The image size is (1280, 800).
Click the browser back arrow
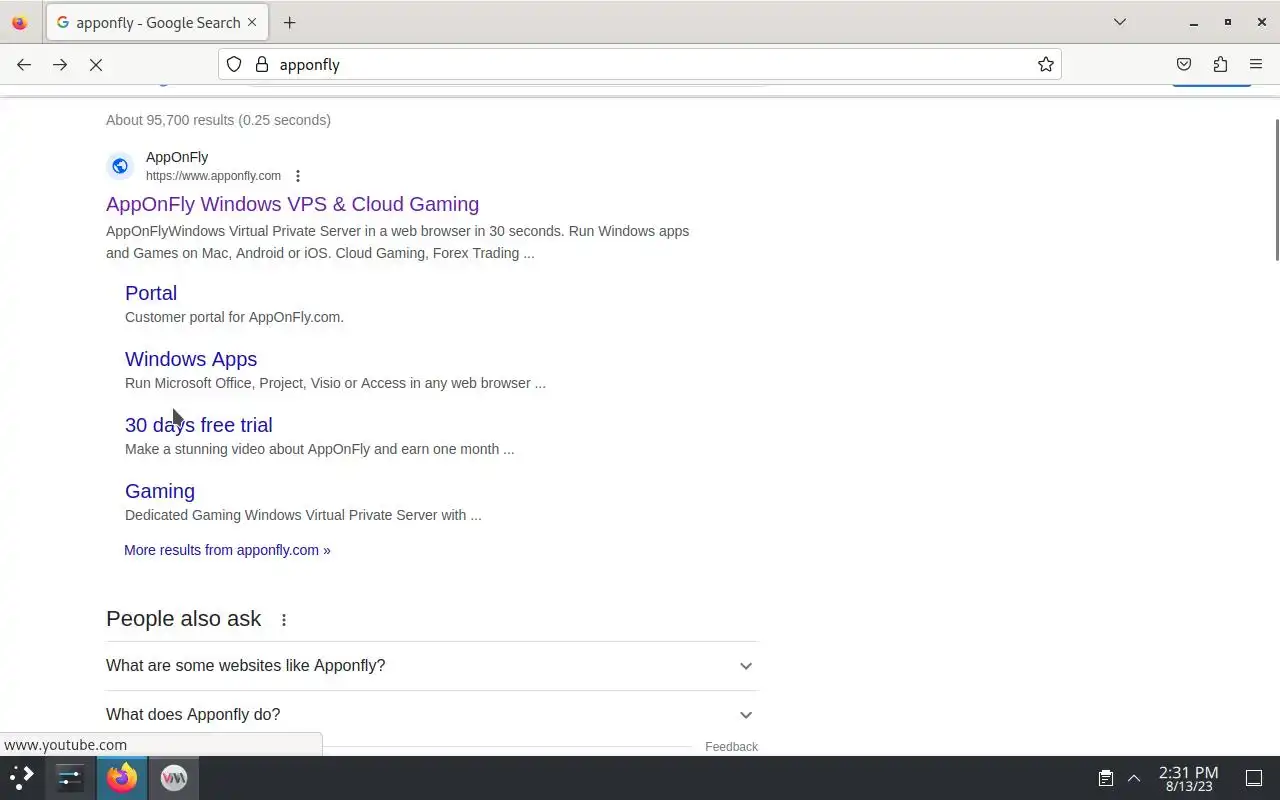(x=24, y=64)
